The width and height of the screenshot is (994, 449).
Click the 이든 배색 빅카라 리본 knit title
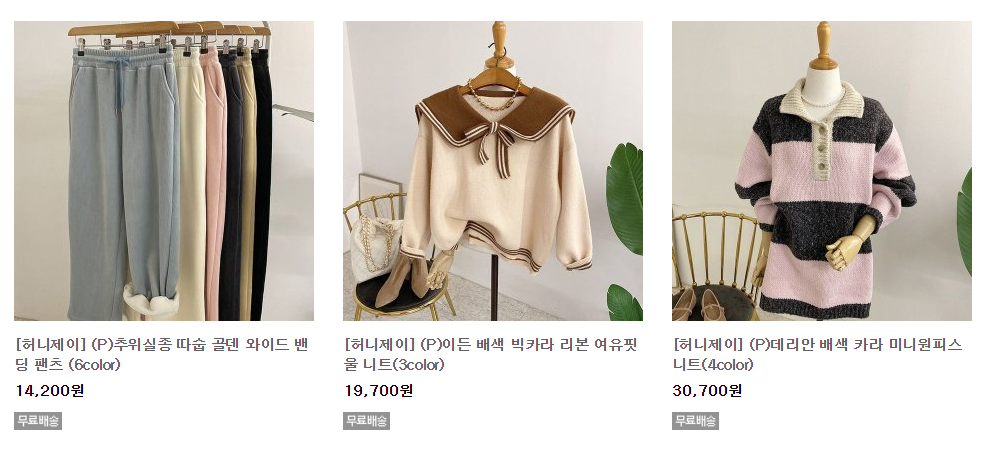tap(490, 355)
